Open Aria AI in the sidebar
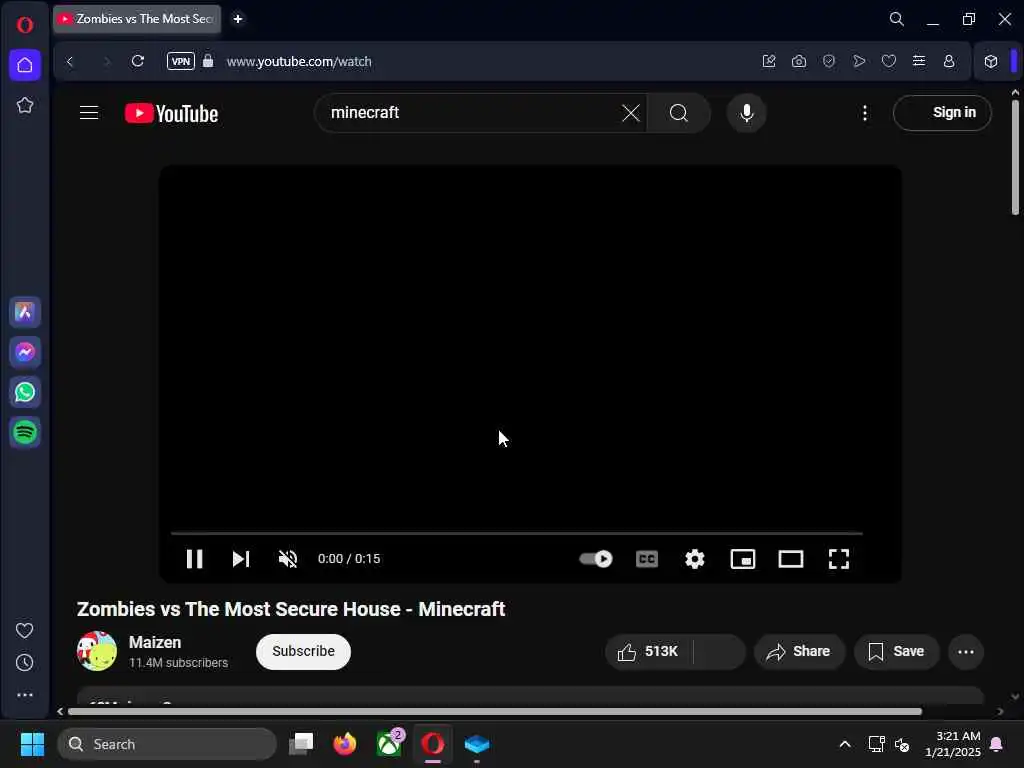The height and width of the screenshot is (768, 1024). (25, 312)
